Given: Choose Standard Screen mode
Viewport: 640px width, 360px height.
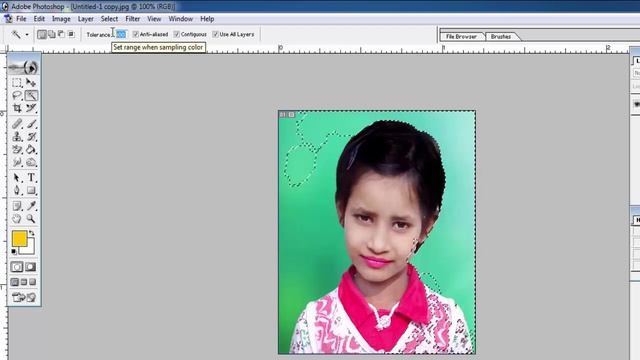Looking at the screenshot, I should (15, 282).
